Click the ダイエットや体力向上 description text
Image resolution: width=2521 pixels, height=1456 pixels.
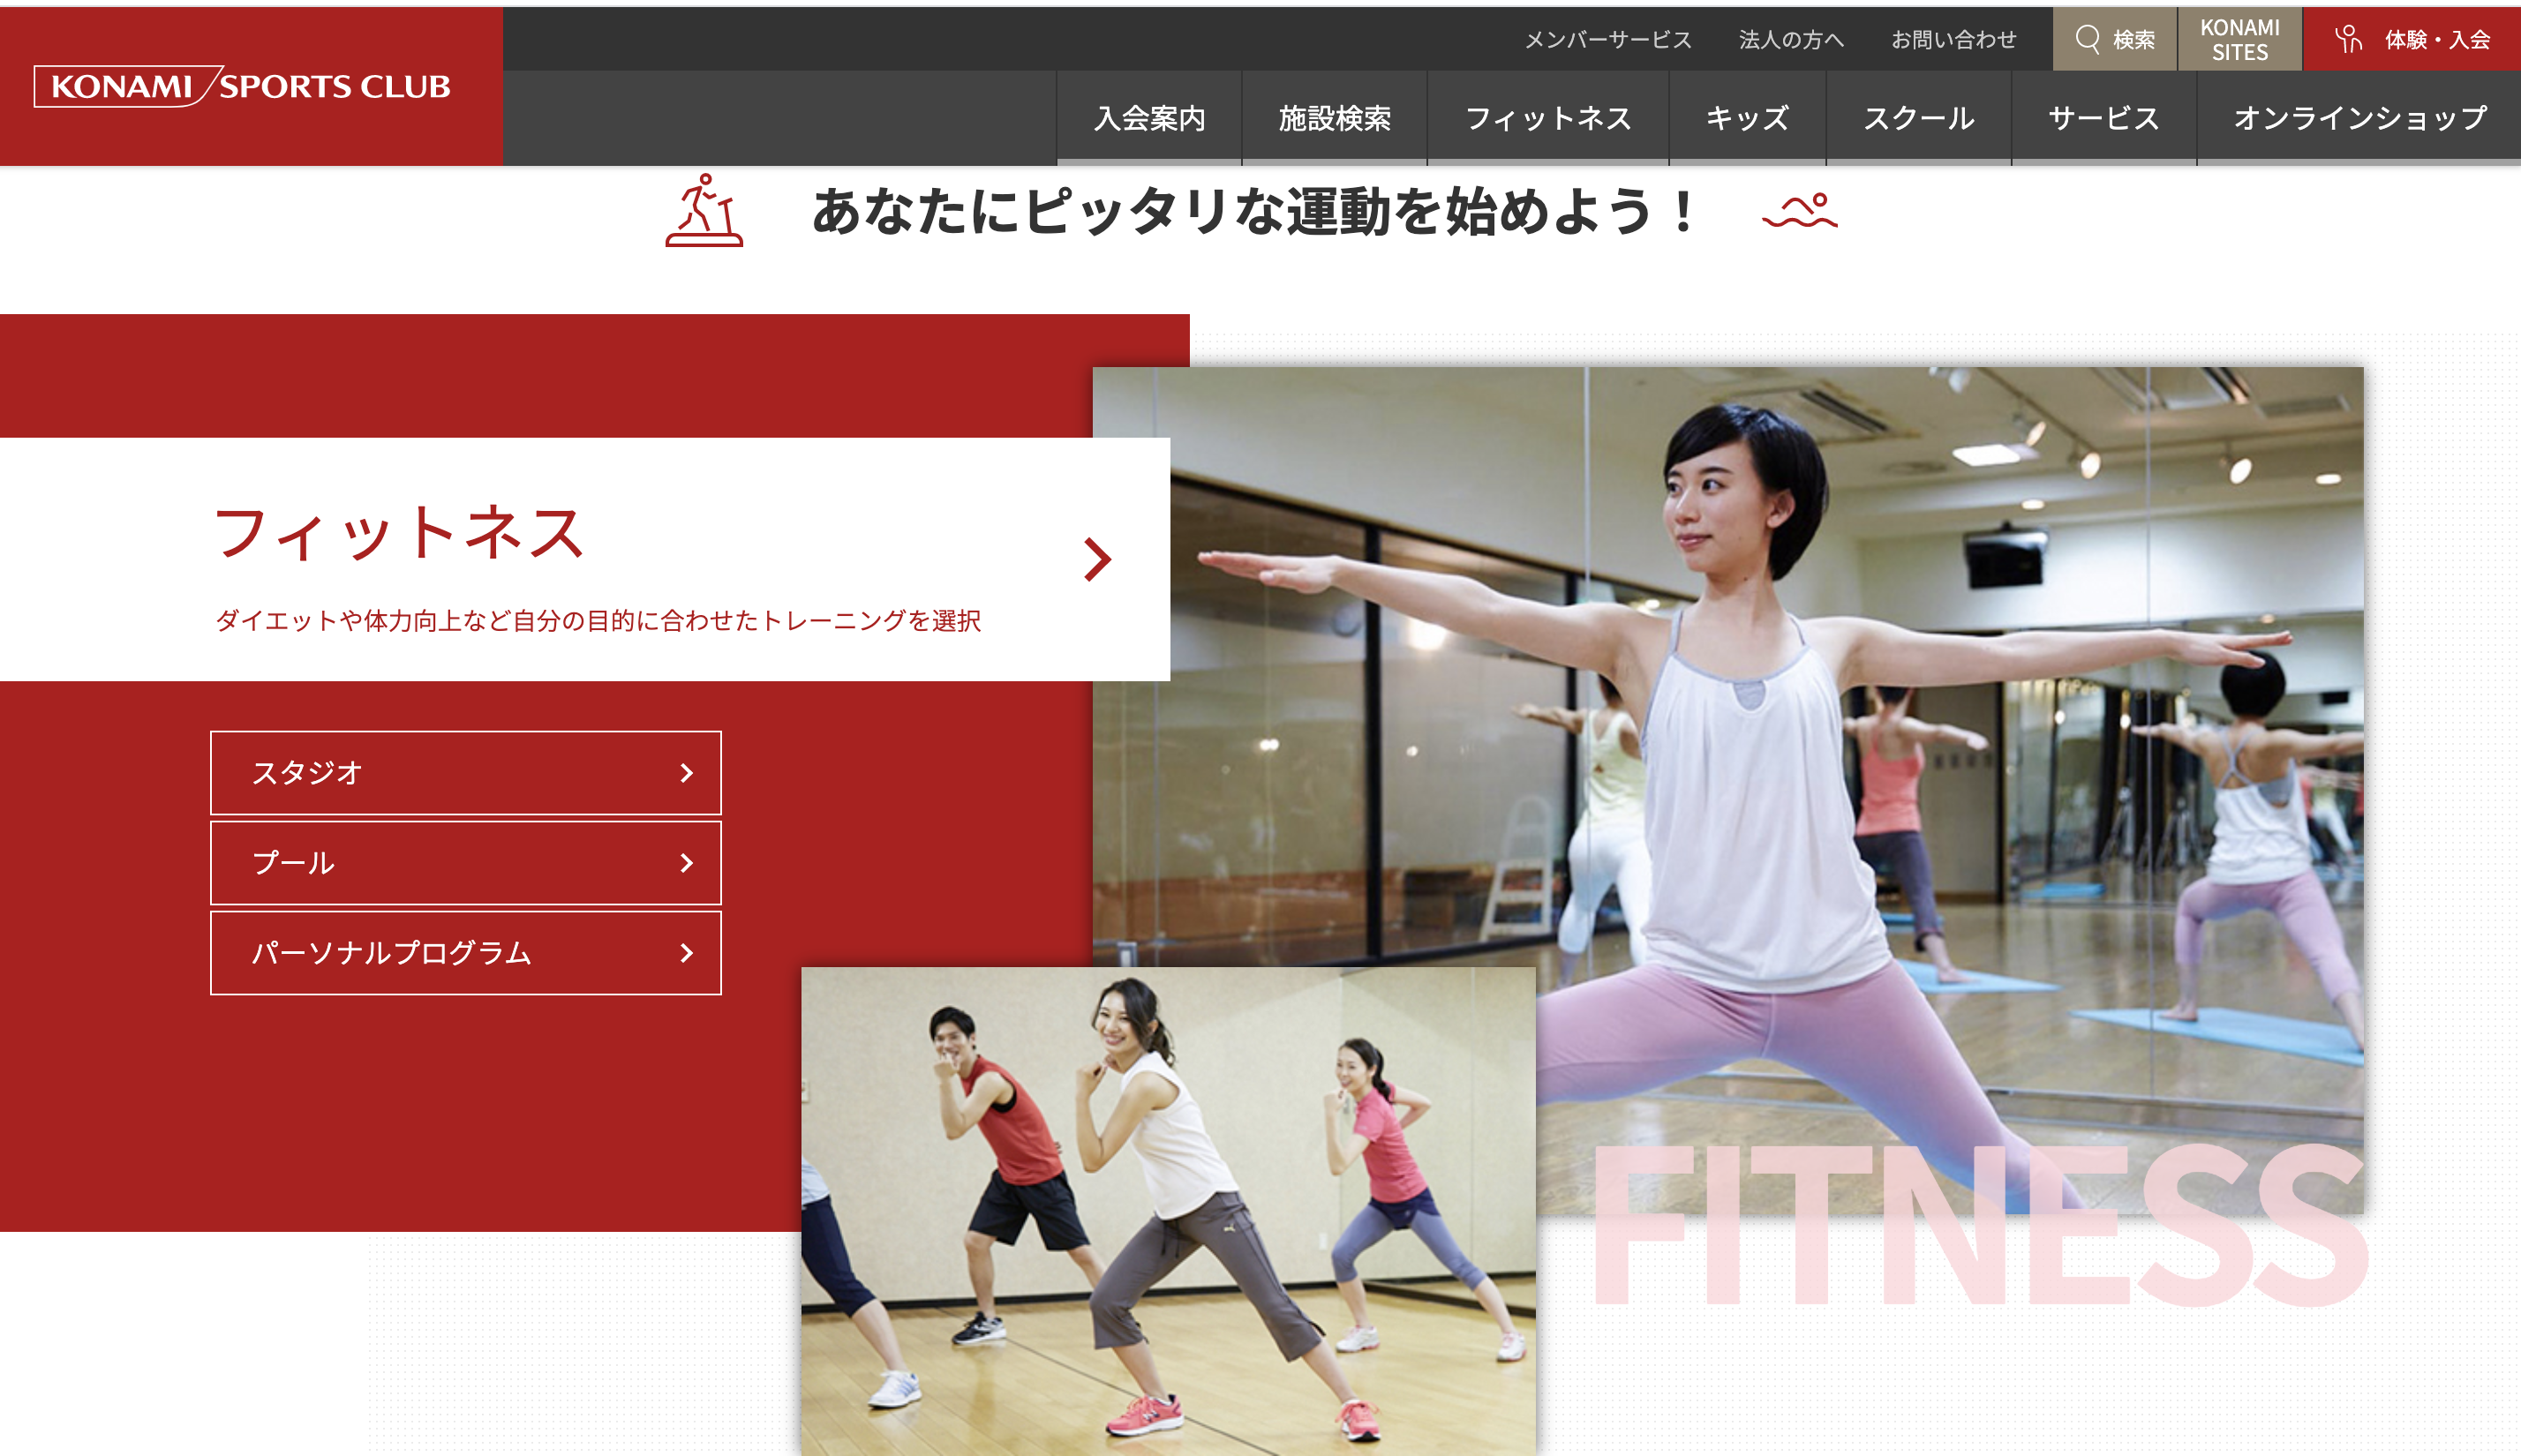pyautogui.click(x=598, y=621)
